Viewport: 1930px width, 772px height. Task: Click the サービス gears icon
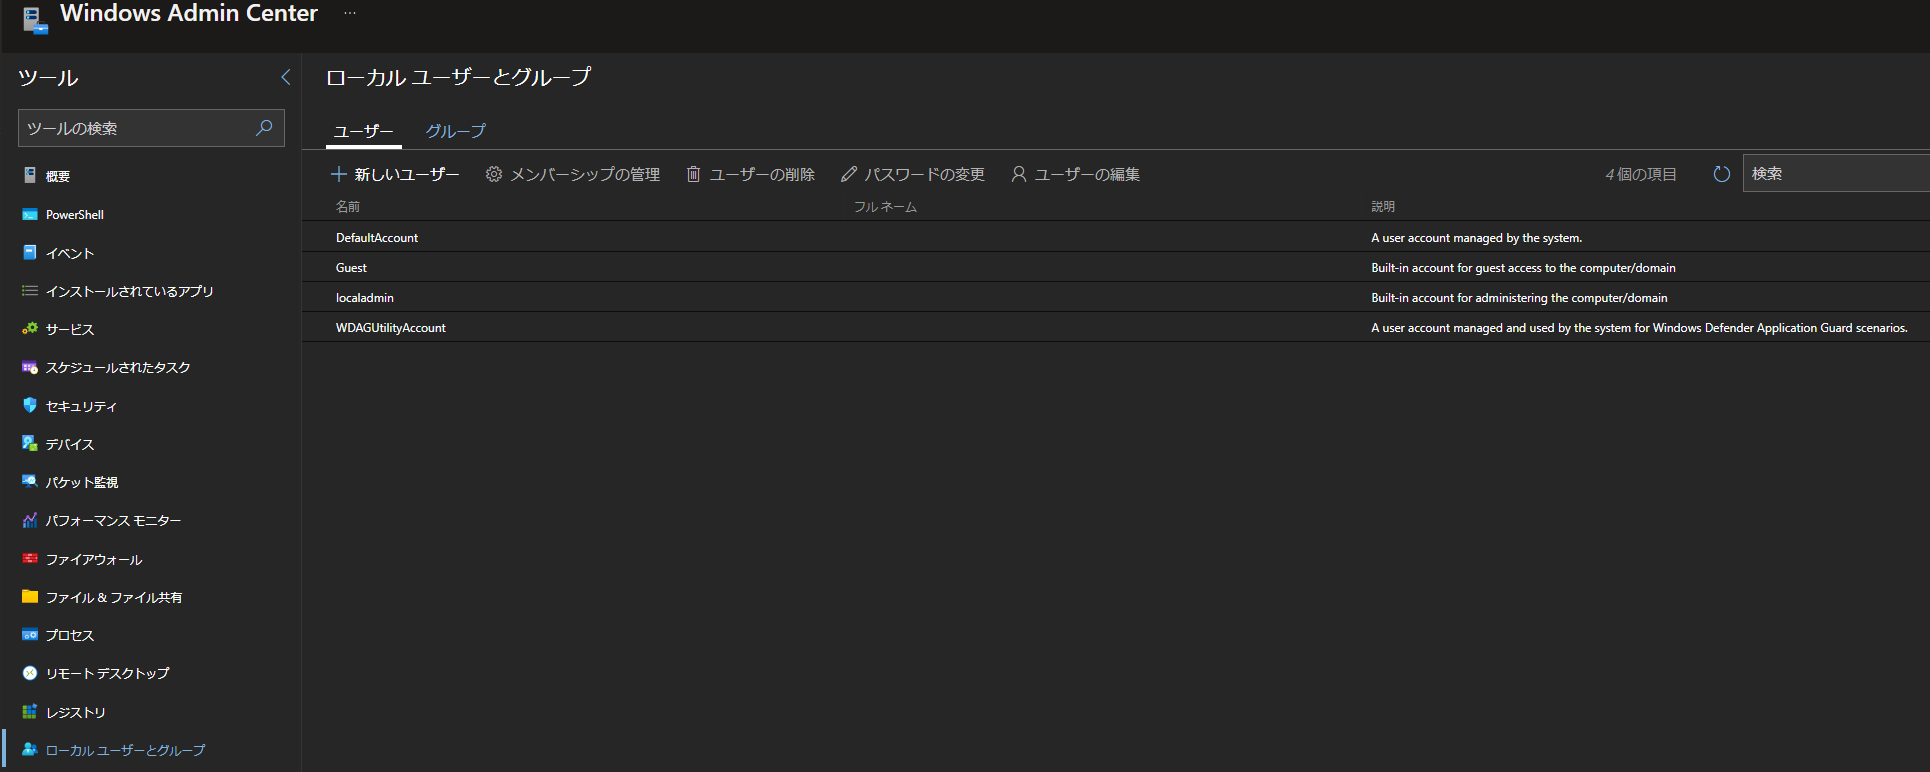pos(30,329)
